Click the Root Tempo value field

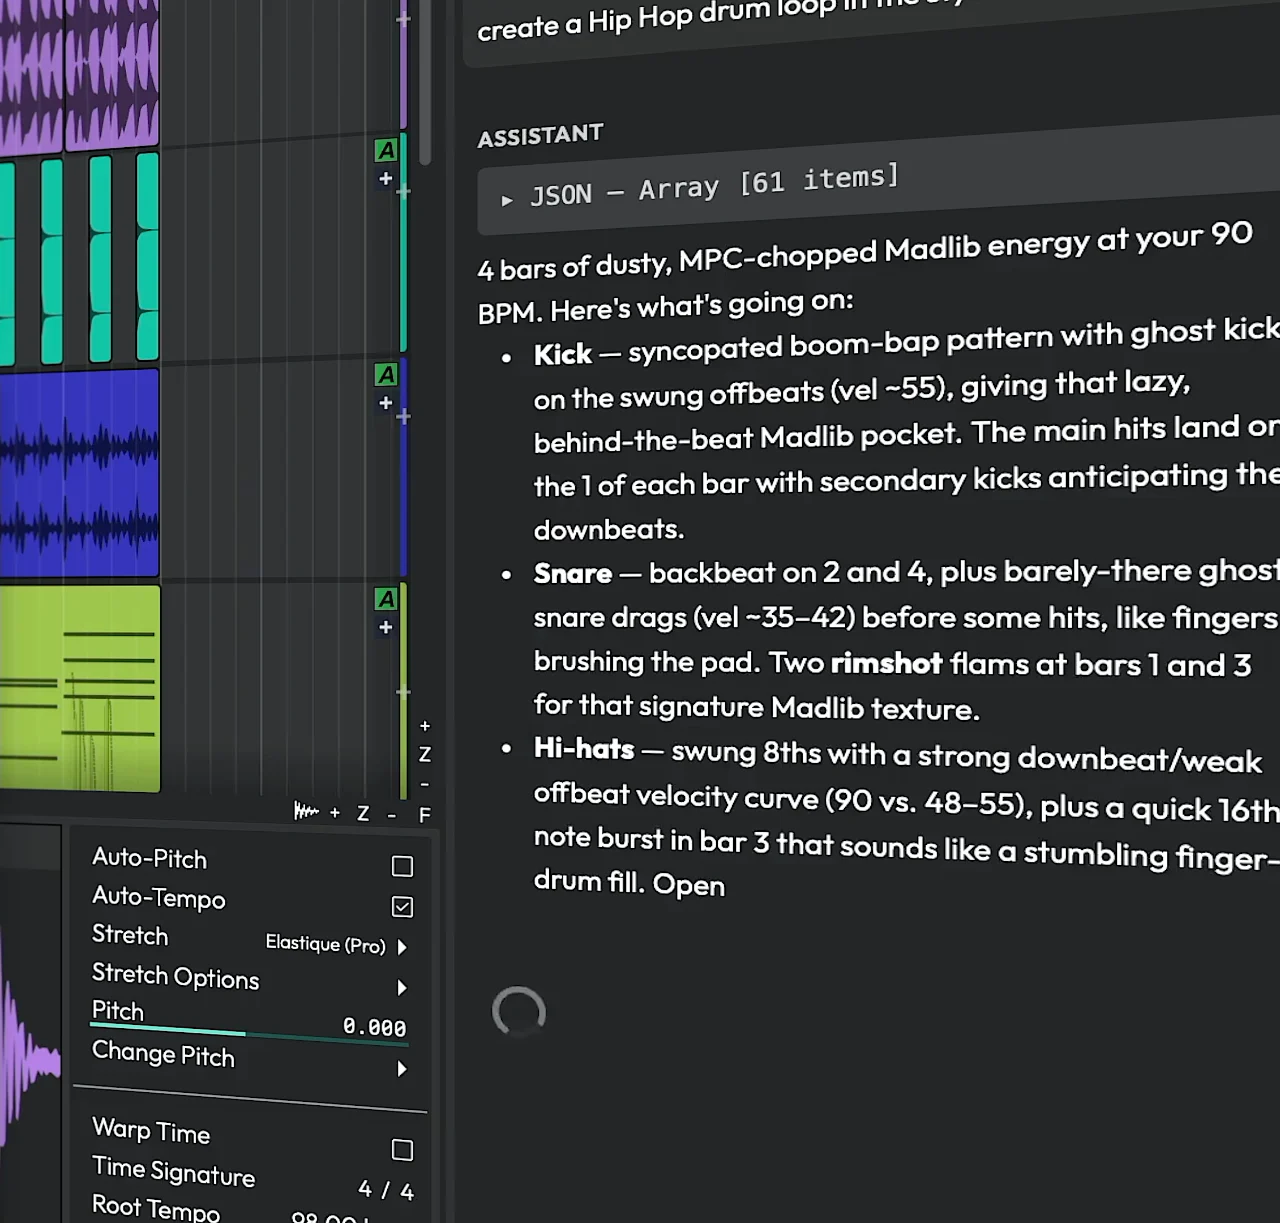(330, 1219)
